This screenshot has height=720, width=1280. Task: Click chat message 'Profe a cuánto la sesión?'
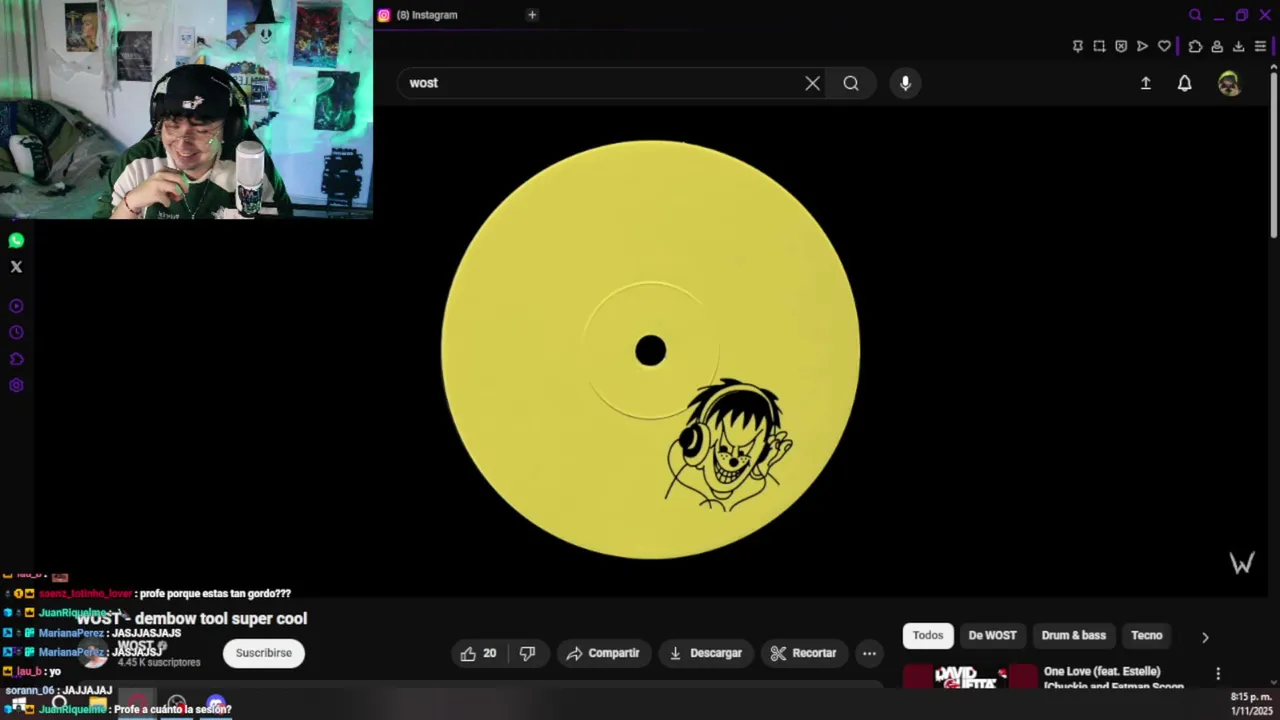[173, 709]
